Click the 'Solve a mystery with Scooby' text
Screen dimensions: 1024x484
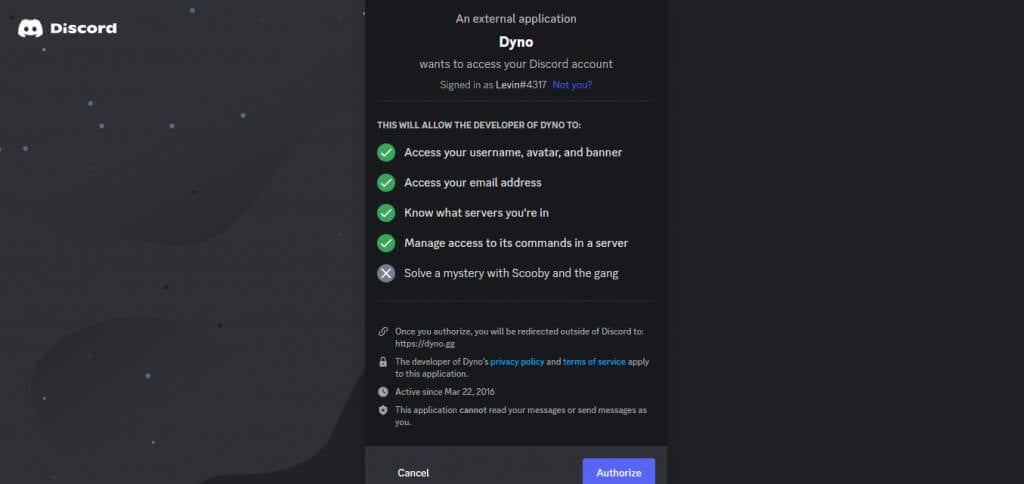[x=511, y=273]
